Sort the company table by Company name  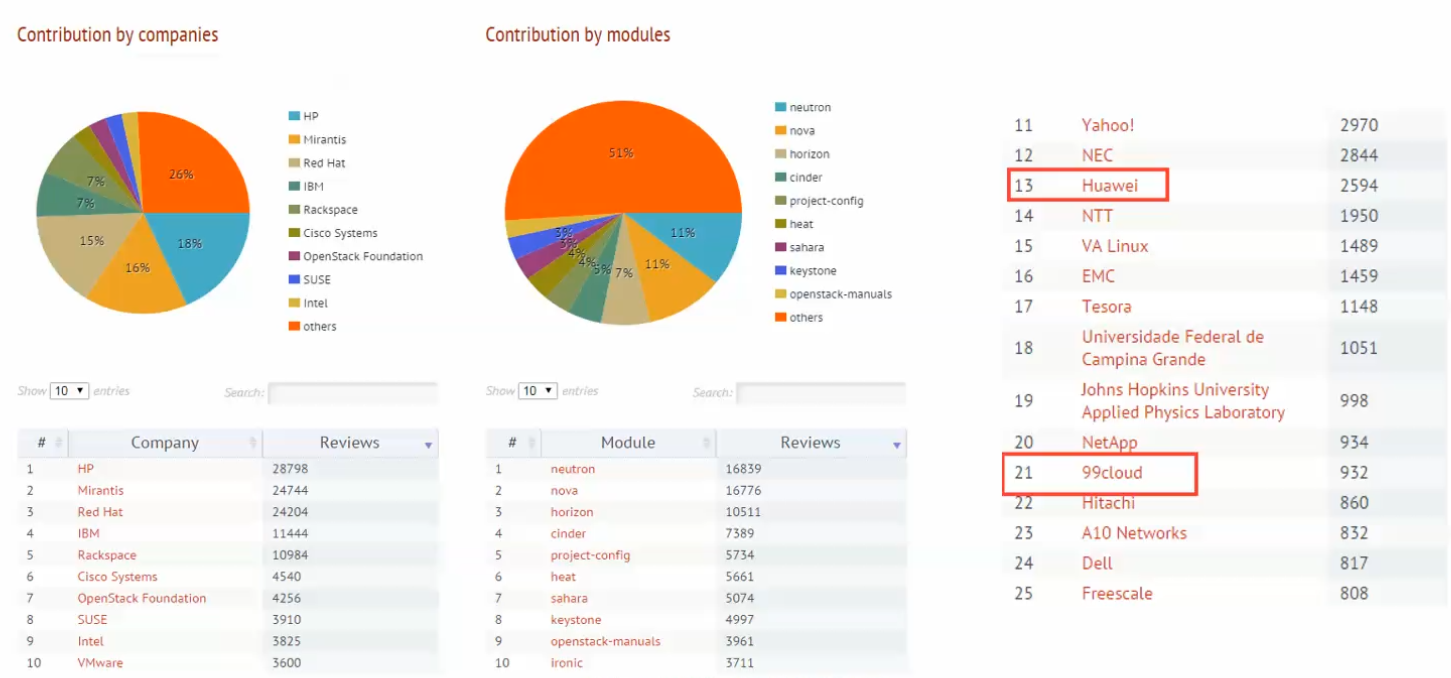click(x=166, y=442)
